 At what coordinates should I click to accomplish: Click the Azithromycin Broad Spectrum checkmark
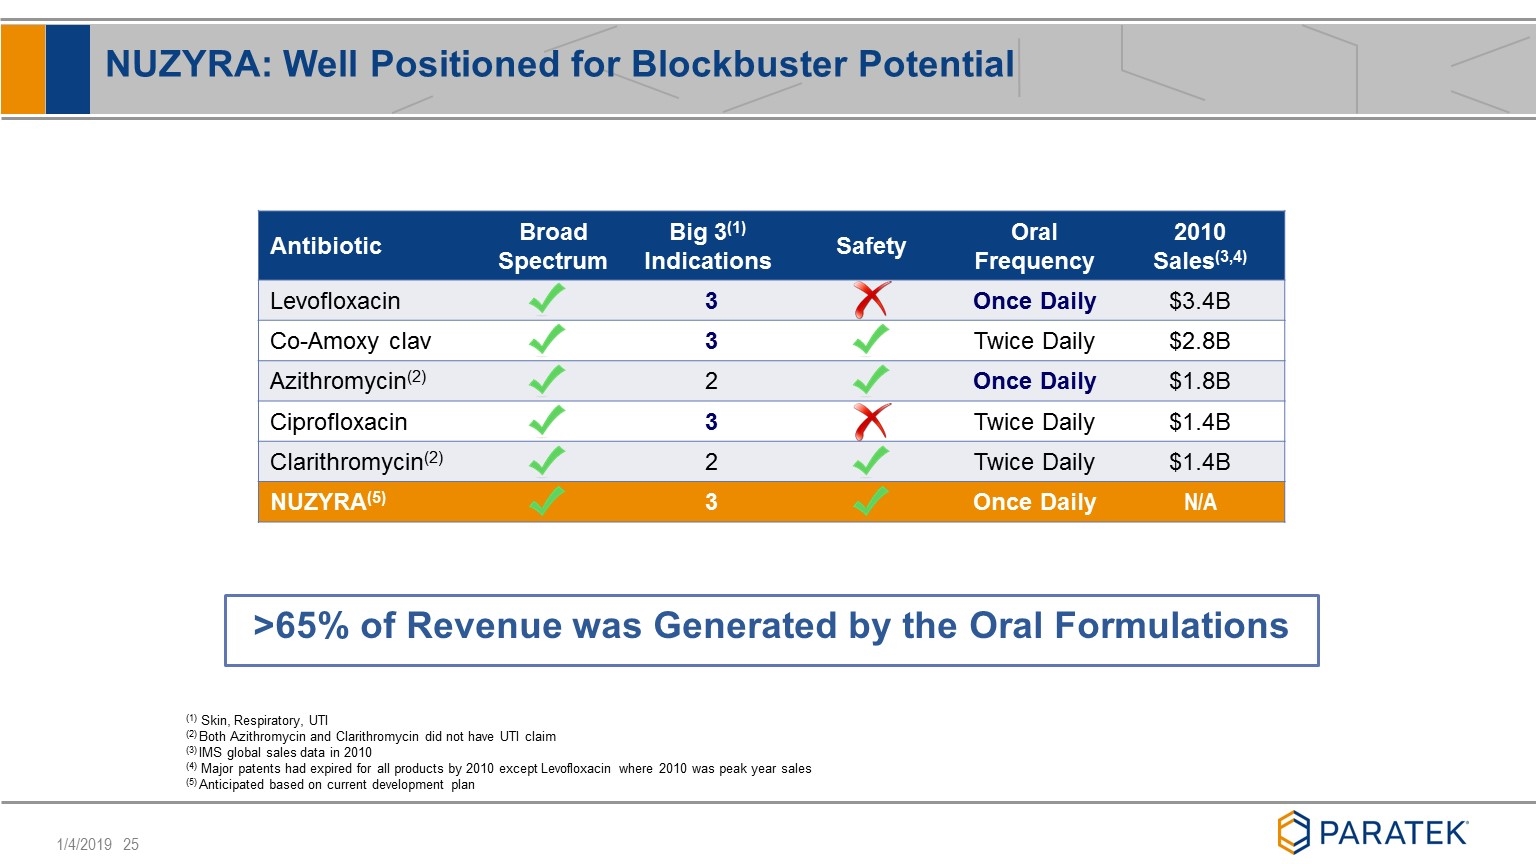pyautogui.click(x=547, y=380)
